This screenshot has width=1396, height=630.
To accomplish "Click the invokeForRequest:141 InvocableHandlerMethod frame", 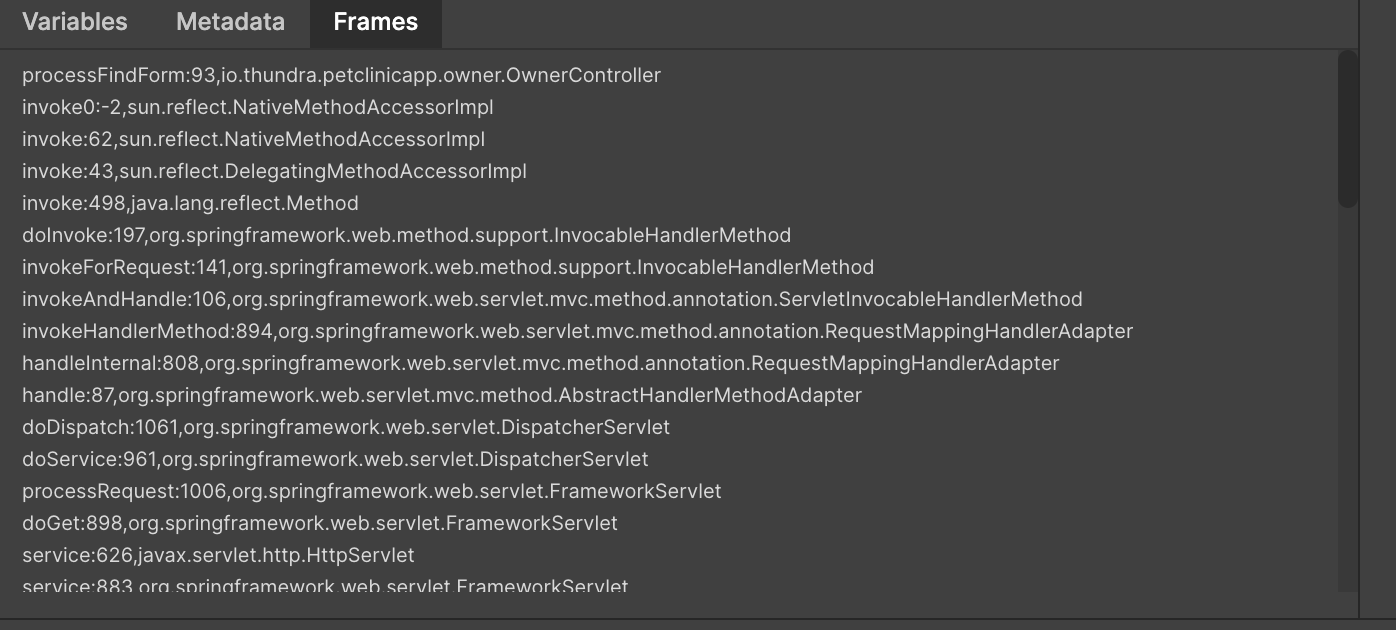I will click(x=448, y=267).
